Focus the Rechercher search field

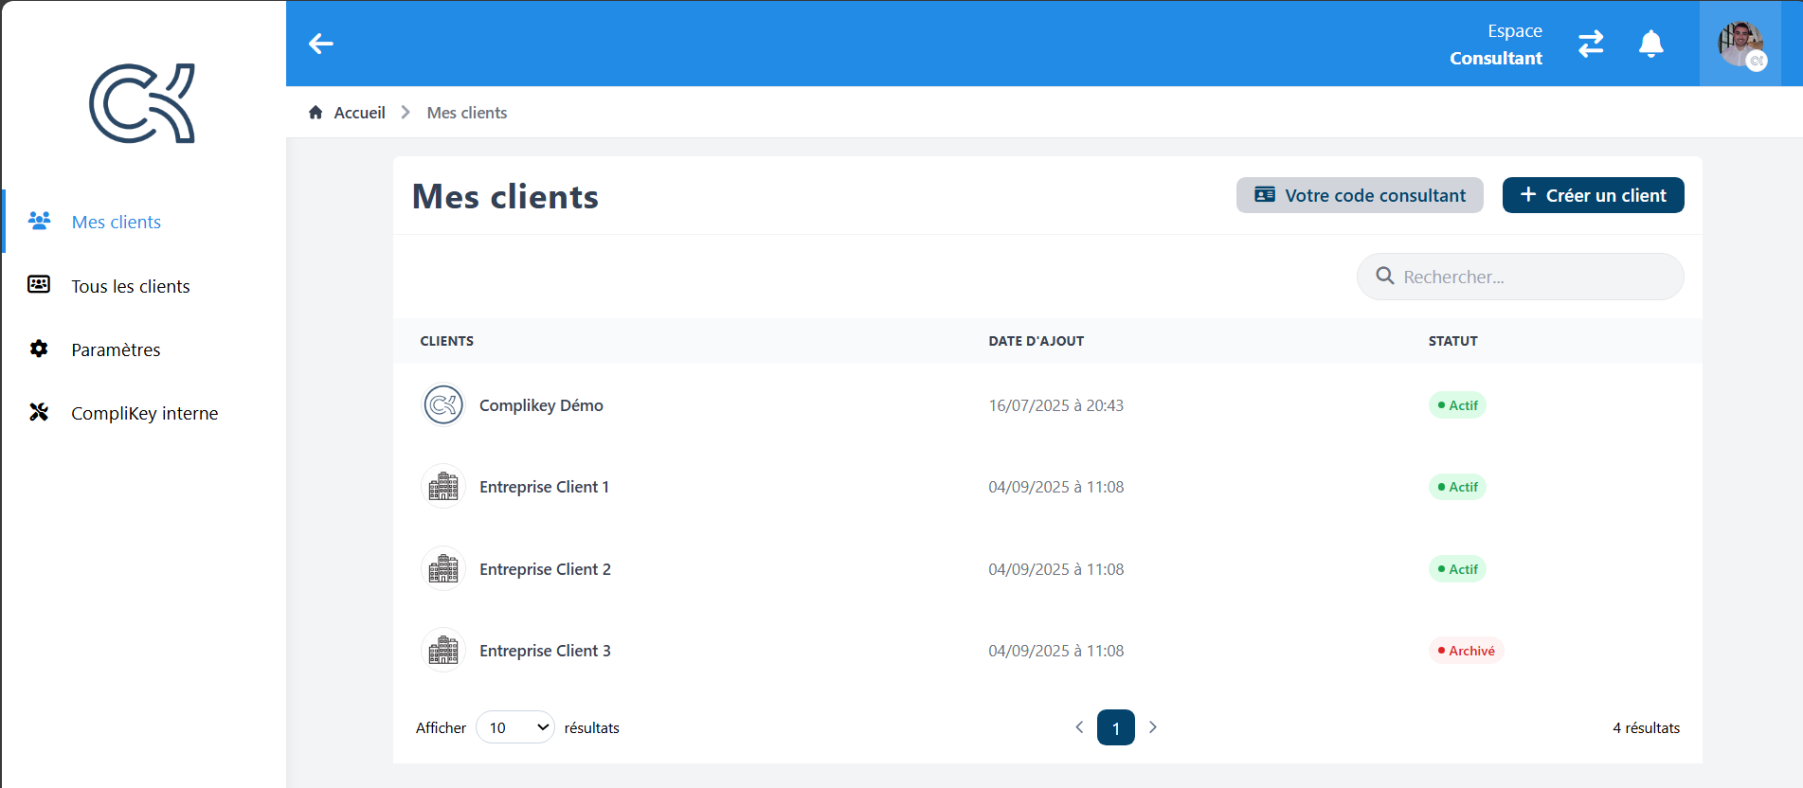point(1530,277)
